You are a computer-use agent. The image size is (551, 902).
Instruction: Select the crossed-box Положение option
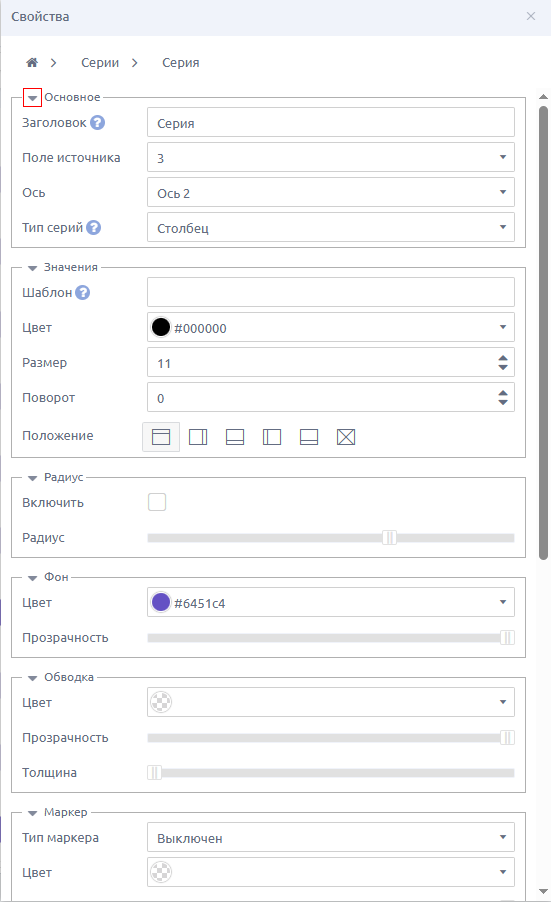click(x=346, y=437)
